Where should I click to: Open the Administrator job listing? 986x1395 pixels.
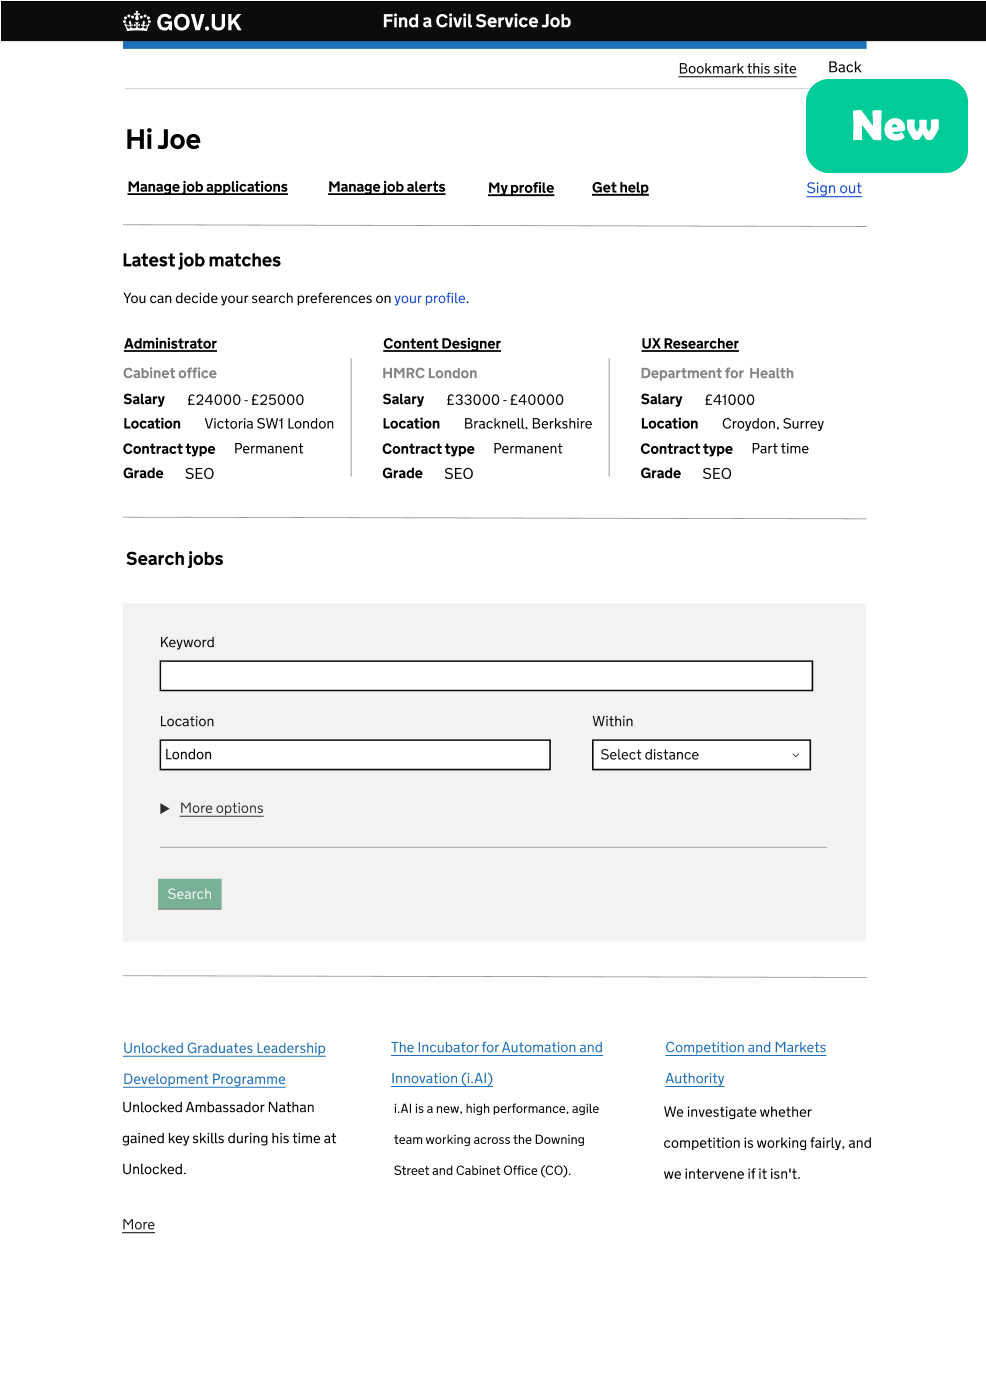(170, 344)
